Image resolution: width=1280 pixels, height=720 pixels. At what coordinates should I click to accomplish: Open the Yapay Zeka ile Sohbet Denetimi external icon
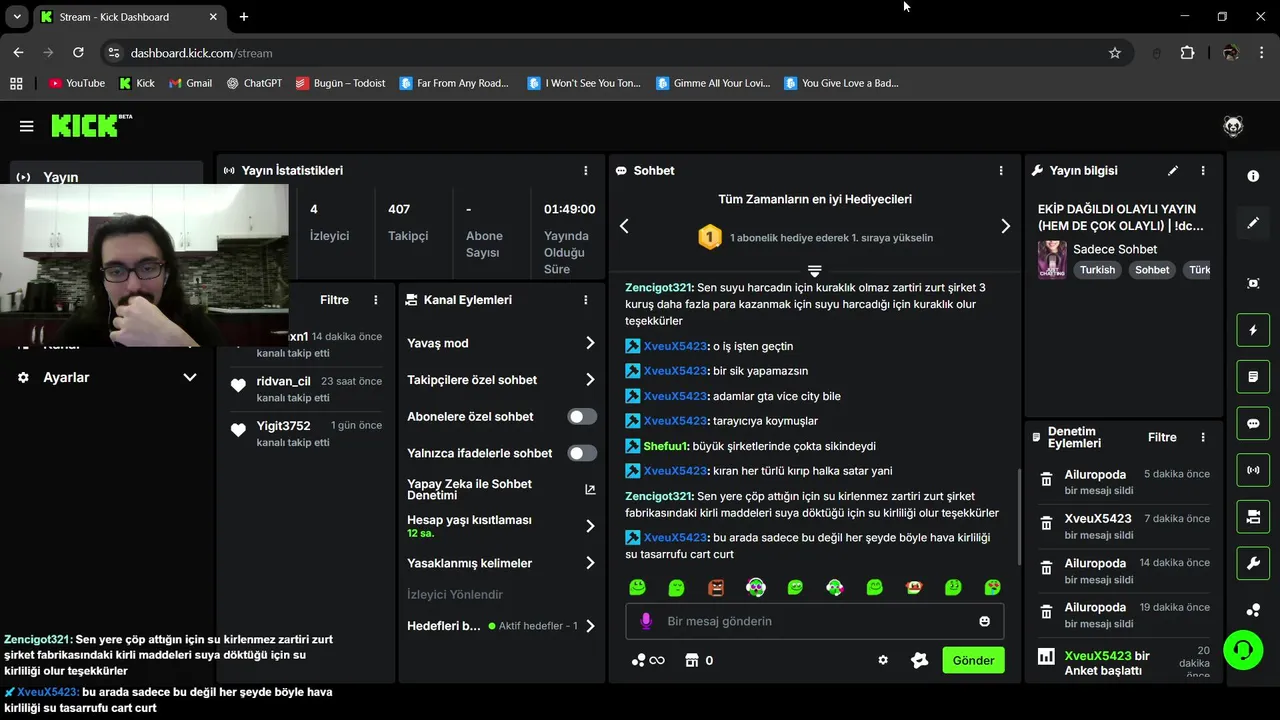click(590, 489)
